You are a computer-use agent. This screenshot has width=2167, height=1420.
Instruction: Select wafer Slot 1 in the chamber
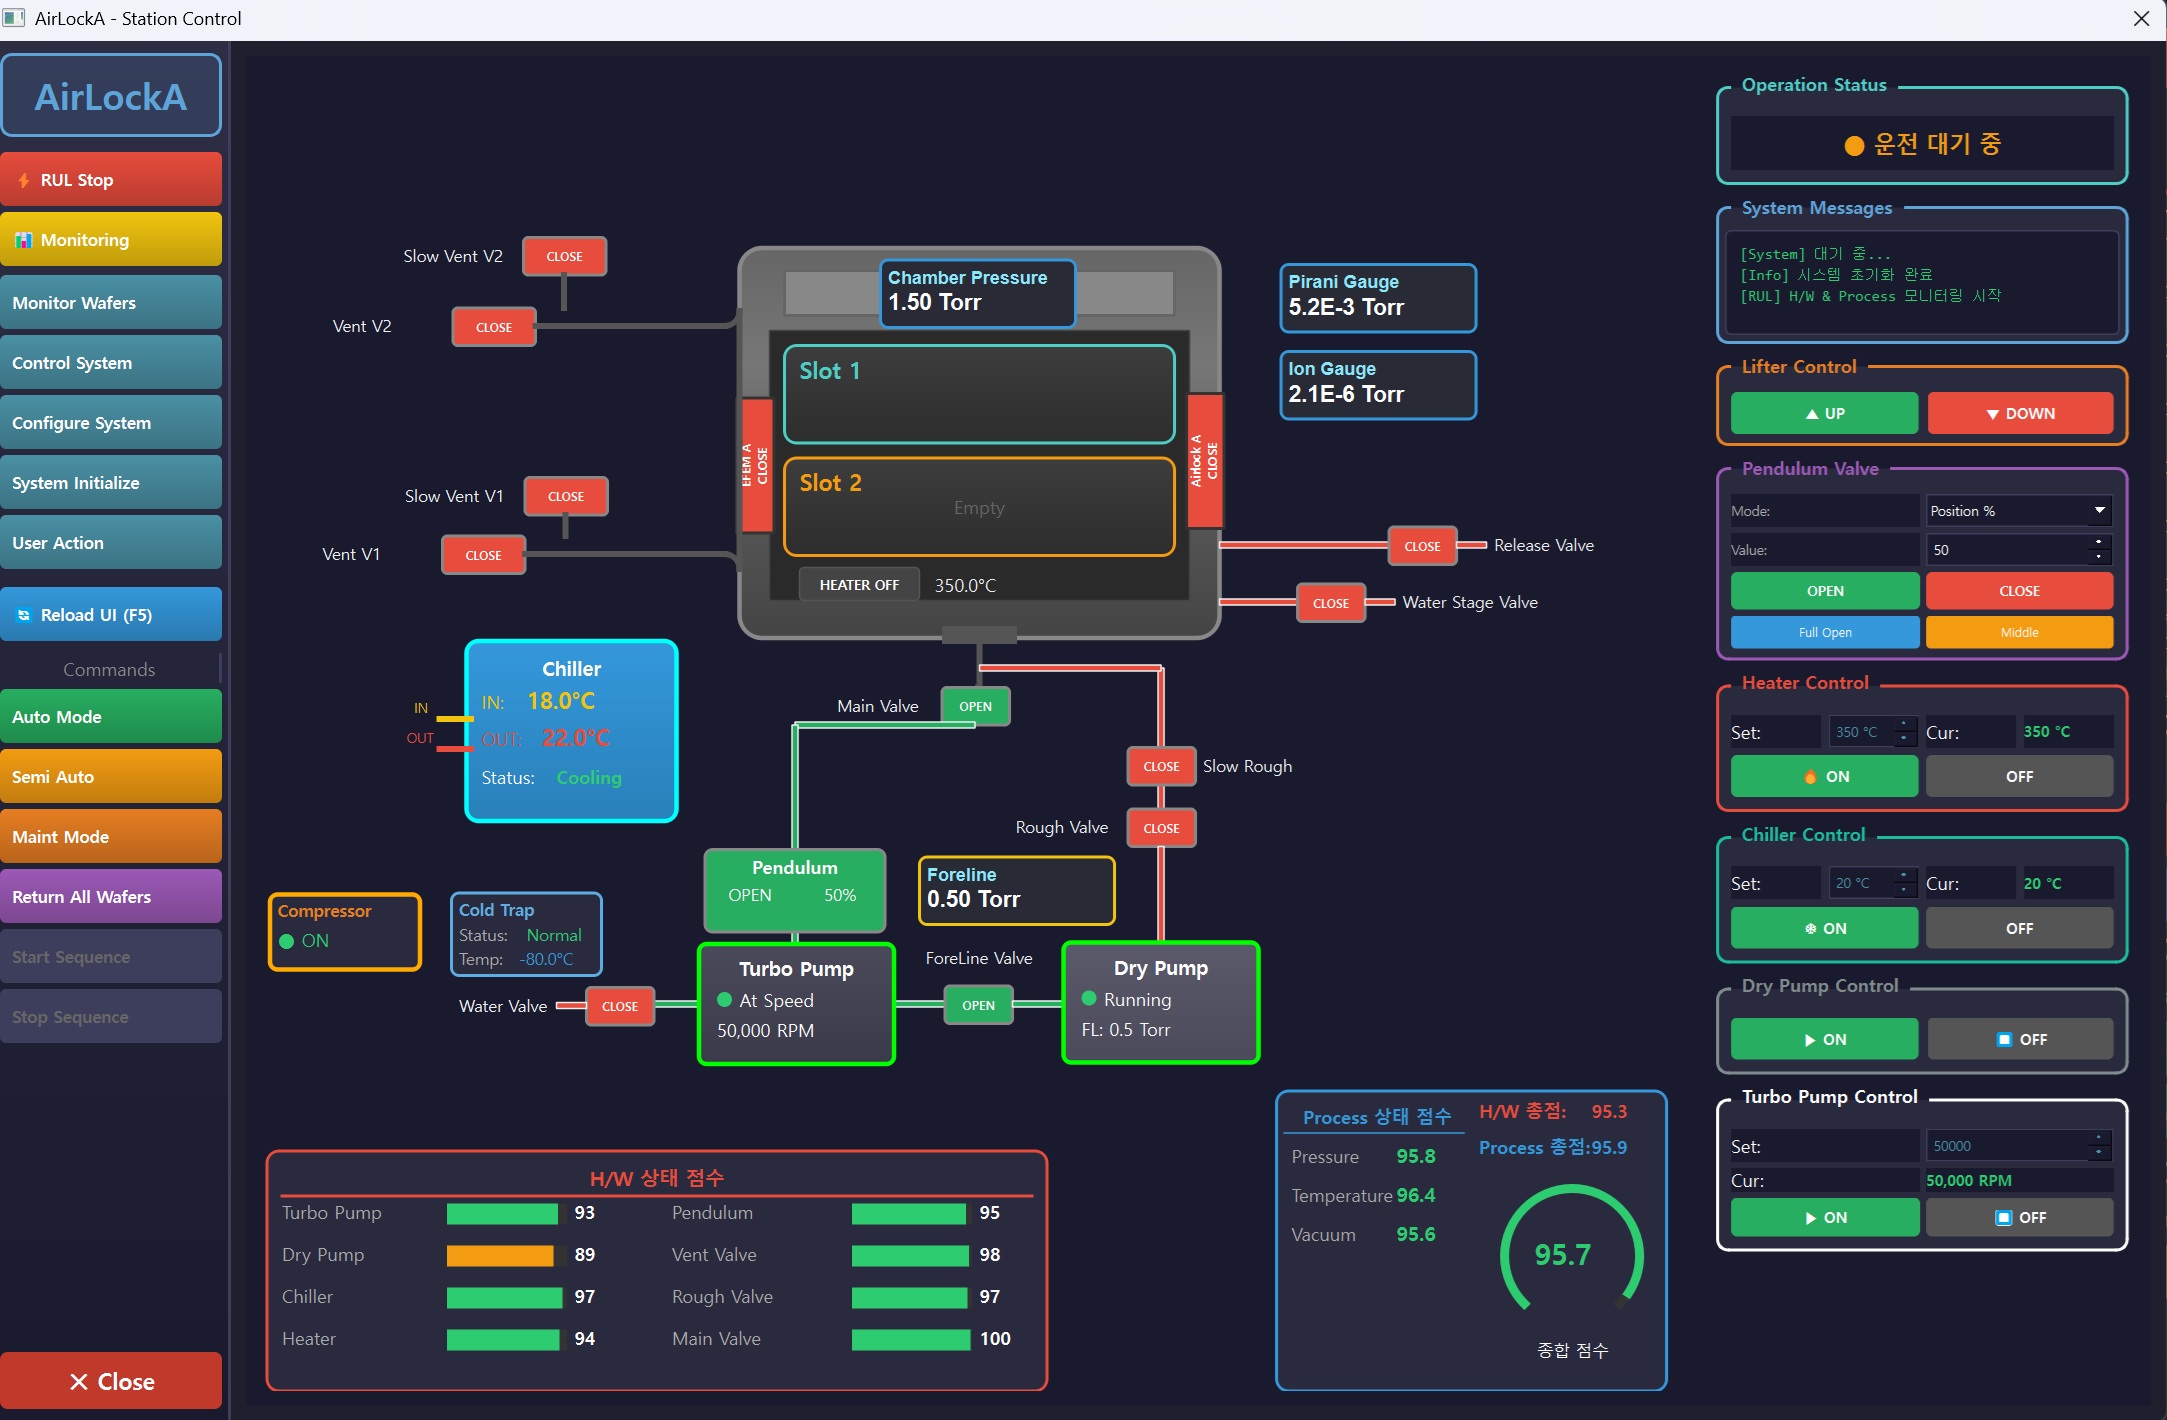[x=979, y=395]
